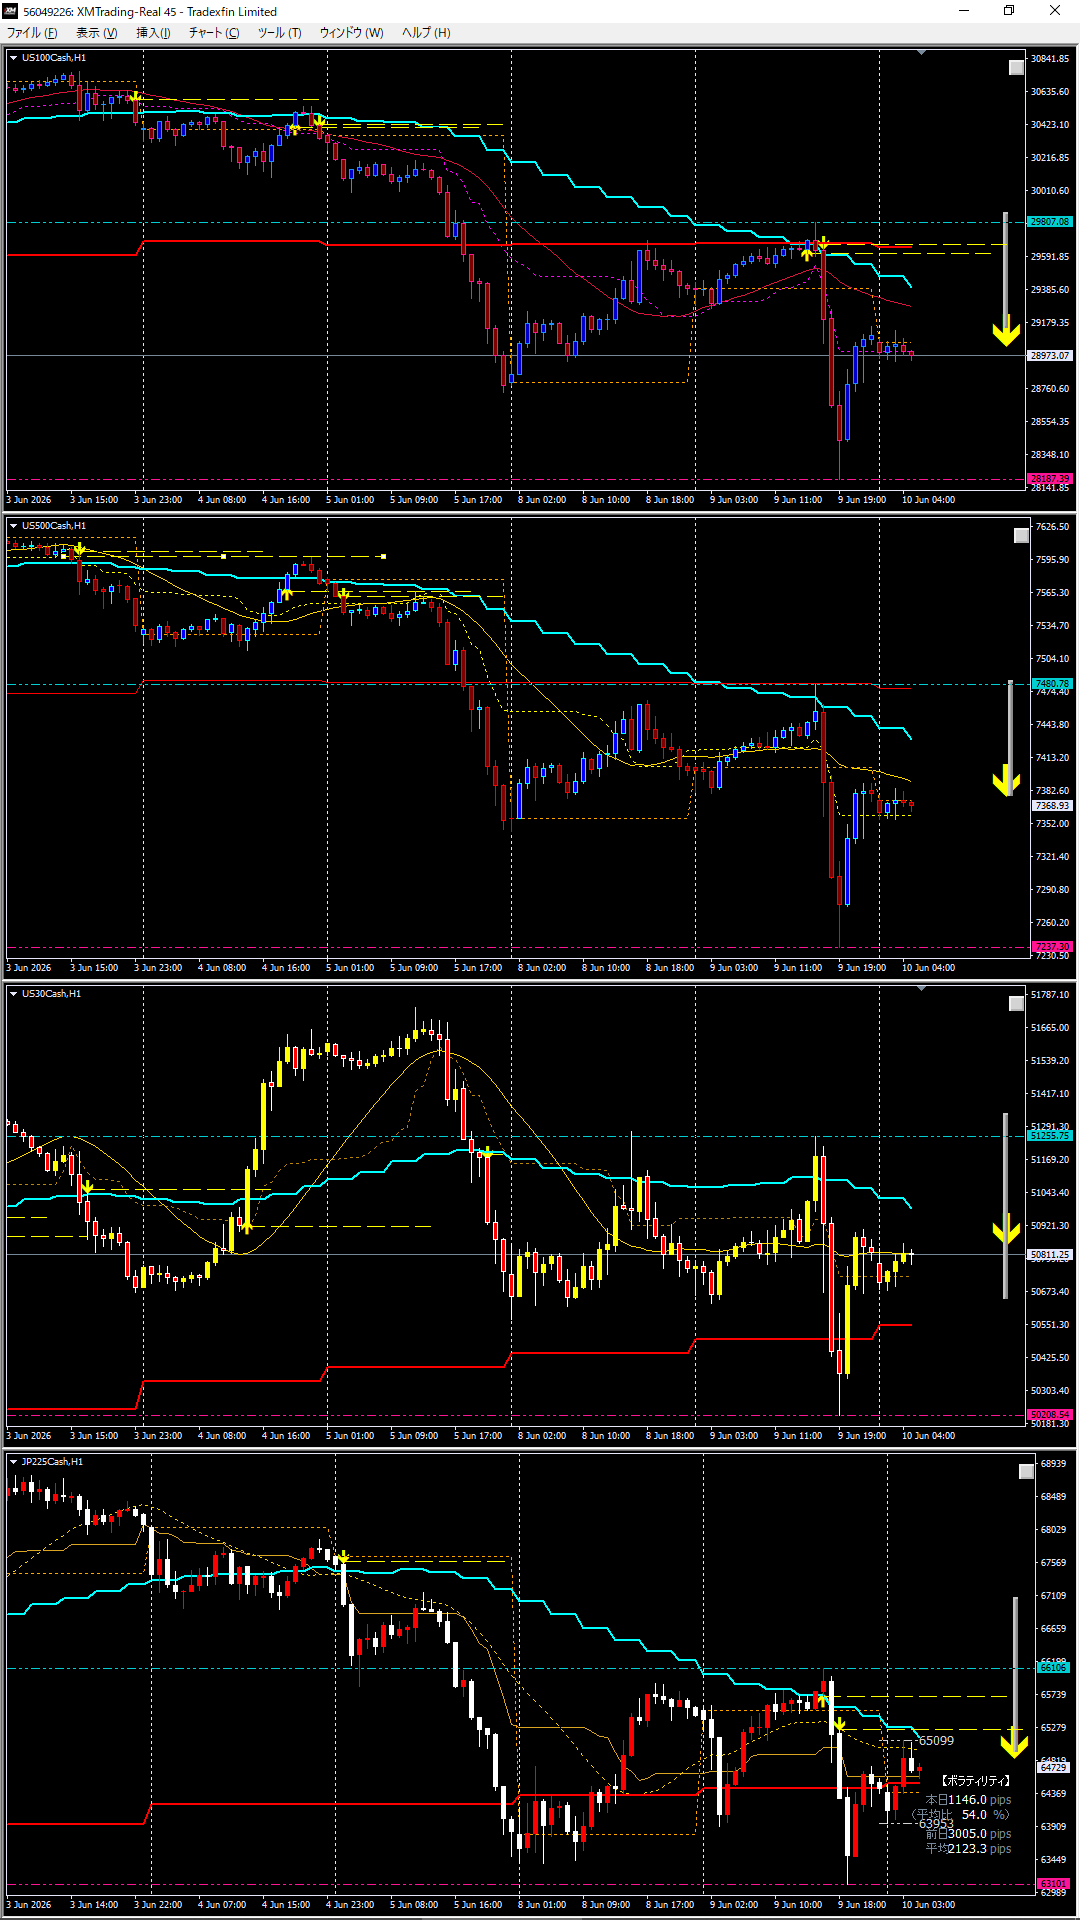The width and height of the screenshot is (1080, 1920).
Task: Open the ファイル (F) menu
Action: 32,33
